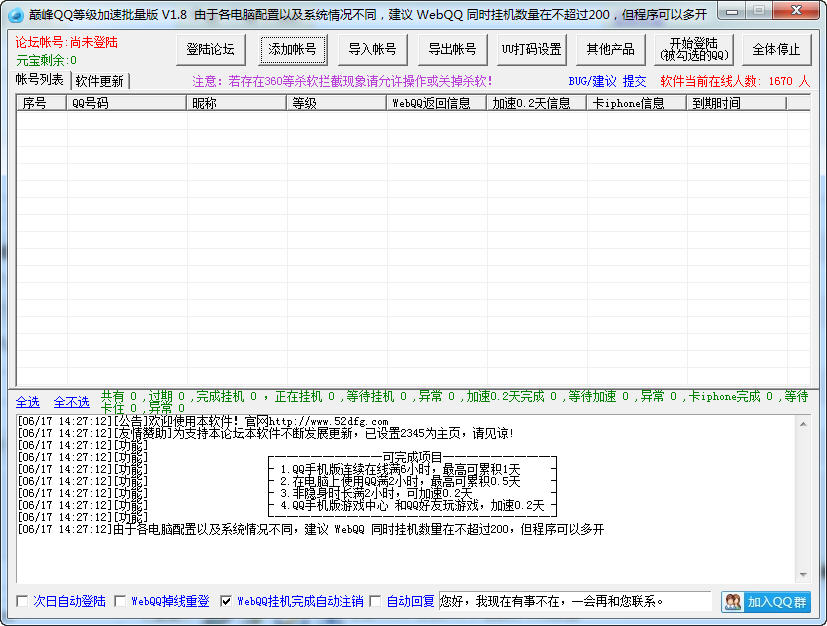827x626 pixels.
Task: Enable WebQQ掉线重登 checkbox
Action: [120, 601]
